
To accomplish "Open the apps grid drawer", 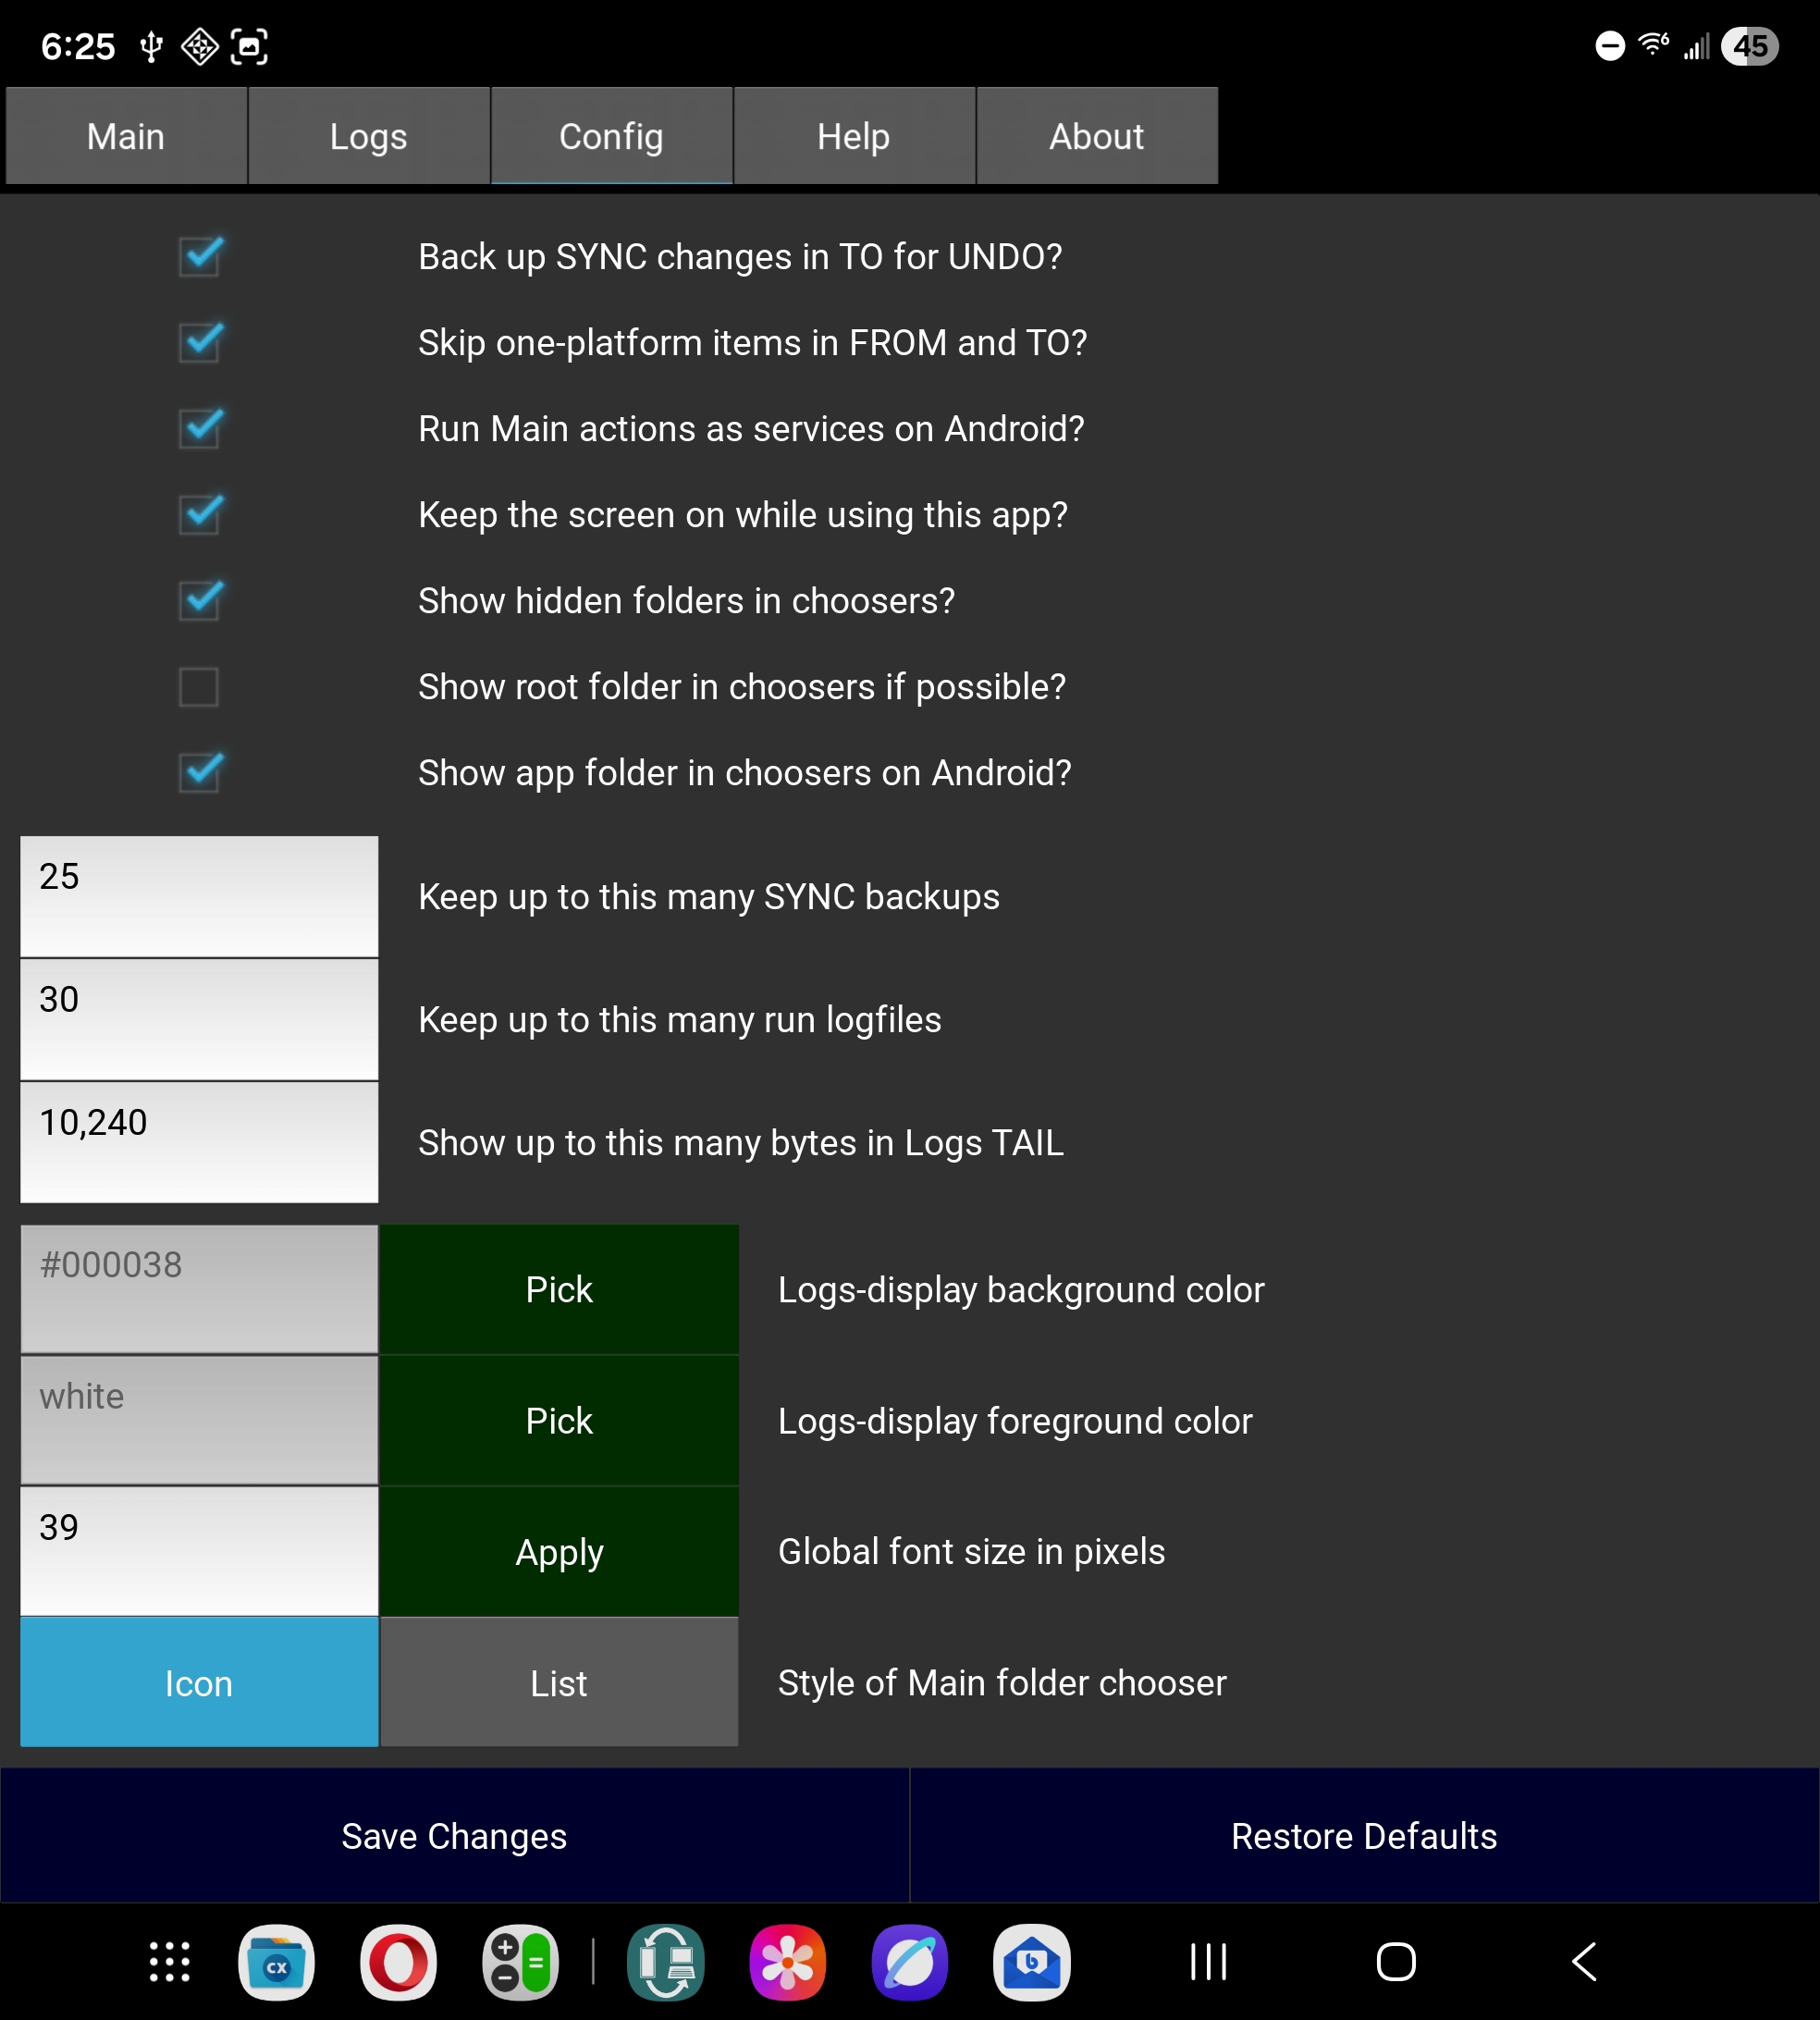I will 169,1962.
